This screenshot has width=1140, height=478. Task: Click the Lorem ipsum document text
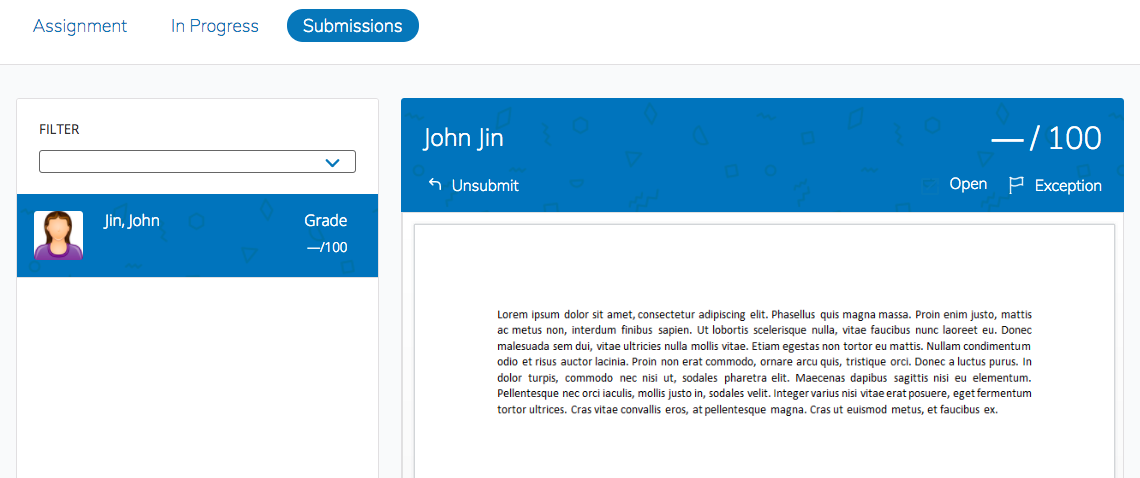[x=764, y=362]
